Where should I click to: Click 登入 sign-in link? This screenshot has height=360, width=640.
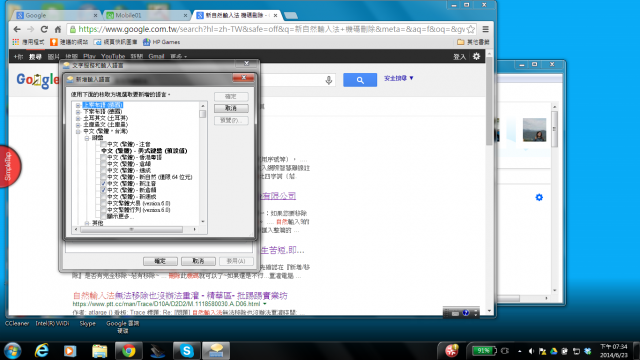click(x=459, y=57)
